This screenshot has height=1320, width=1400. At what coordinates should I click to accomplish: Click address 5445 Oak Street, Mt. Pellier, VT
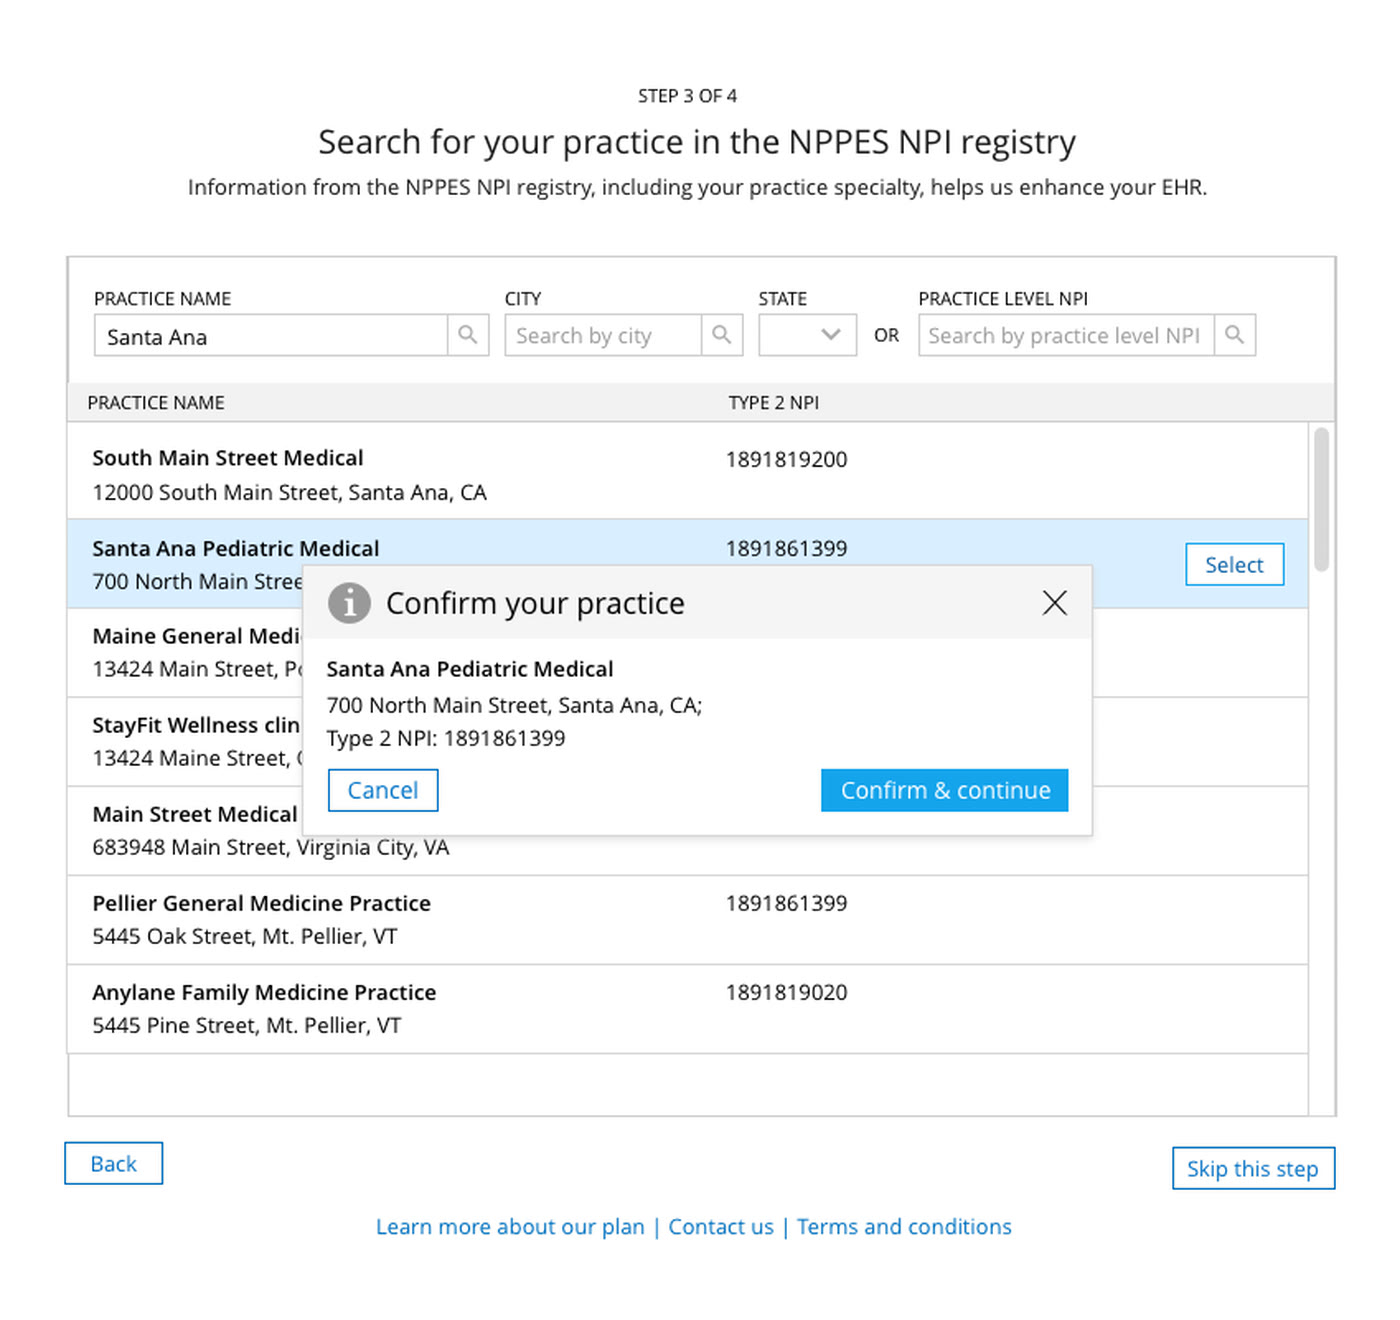(245, 936)
